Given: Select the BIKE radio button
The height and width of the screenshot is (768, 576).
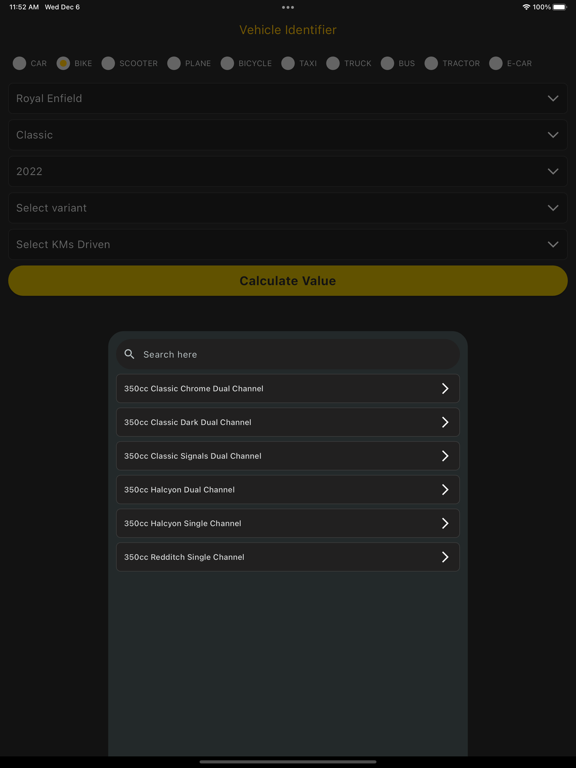Looking at the screenshot, I should [x=63, y=63].
